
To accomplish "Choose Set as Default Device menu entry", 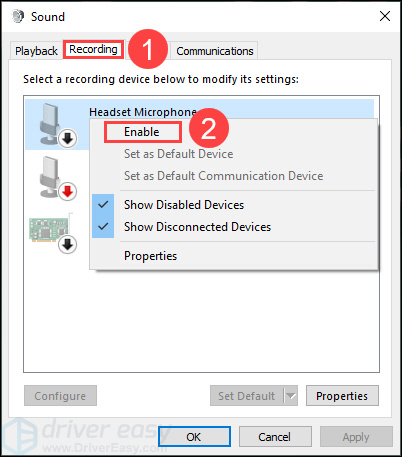I will (x=179, y=154).
